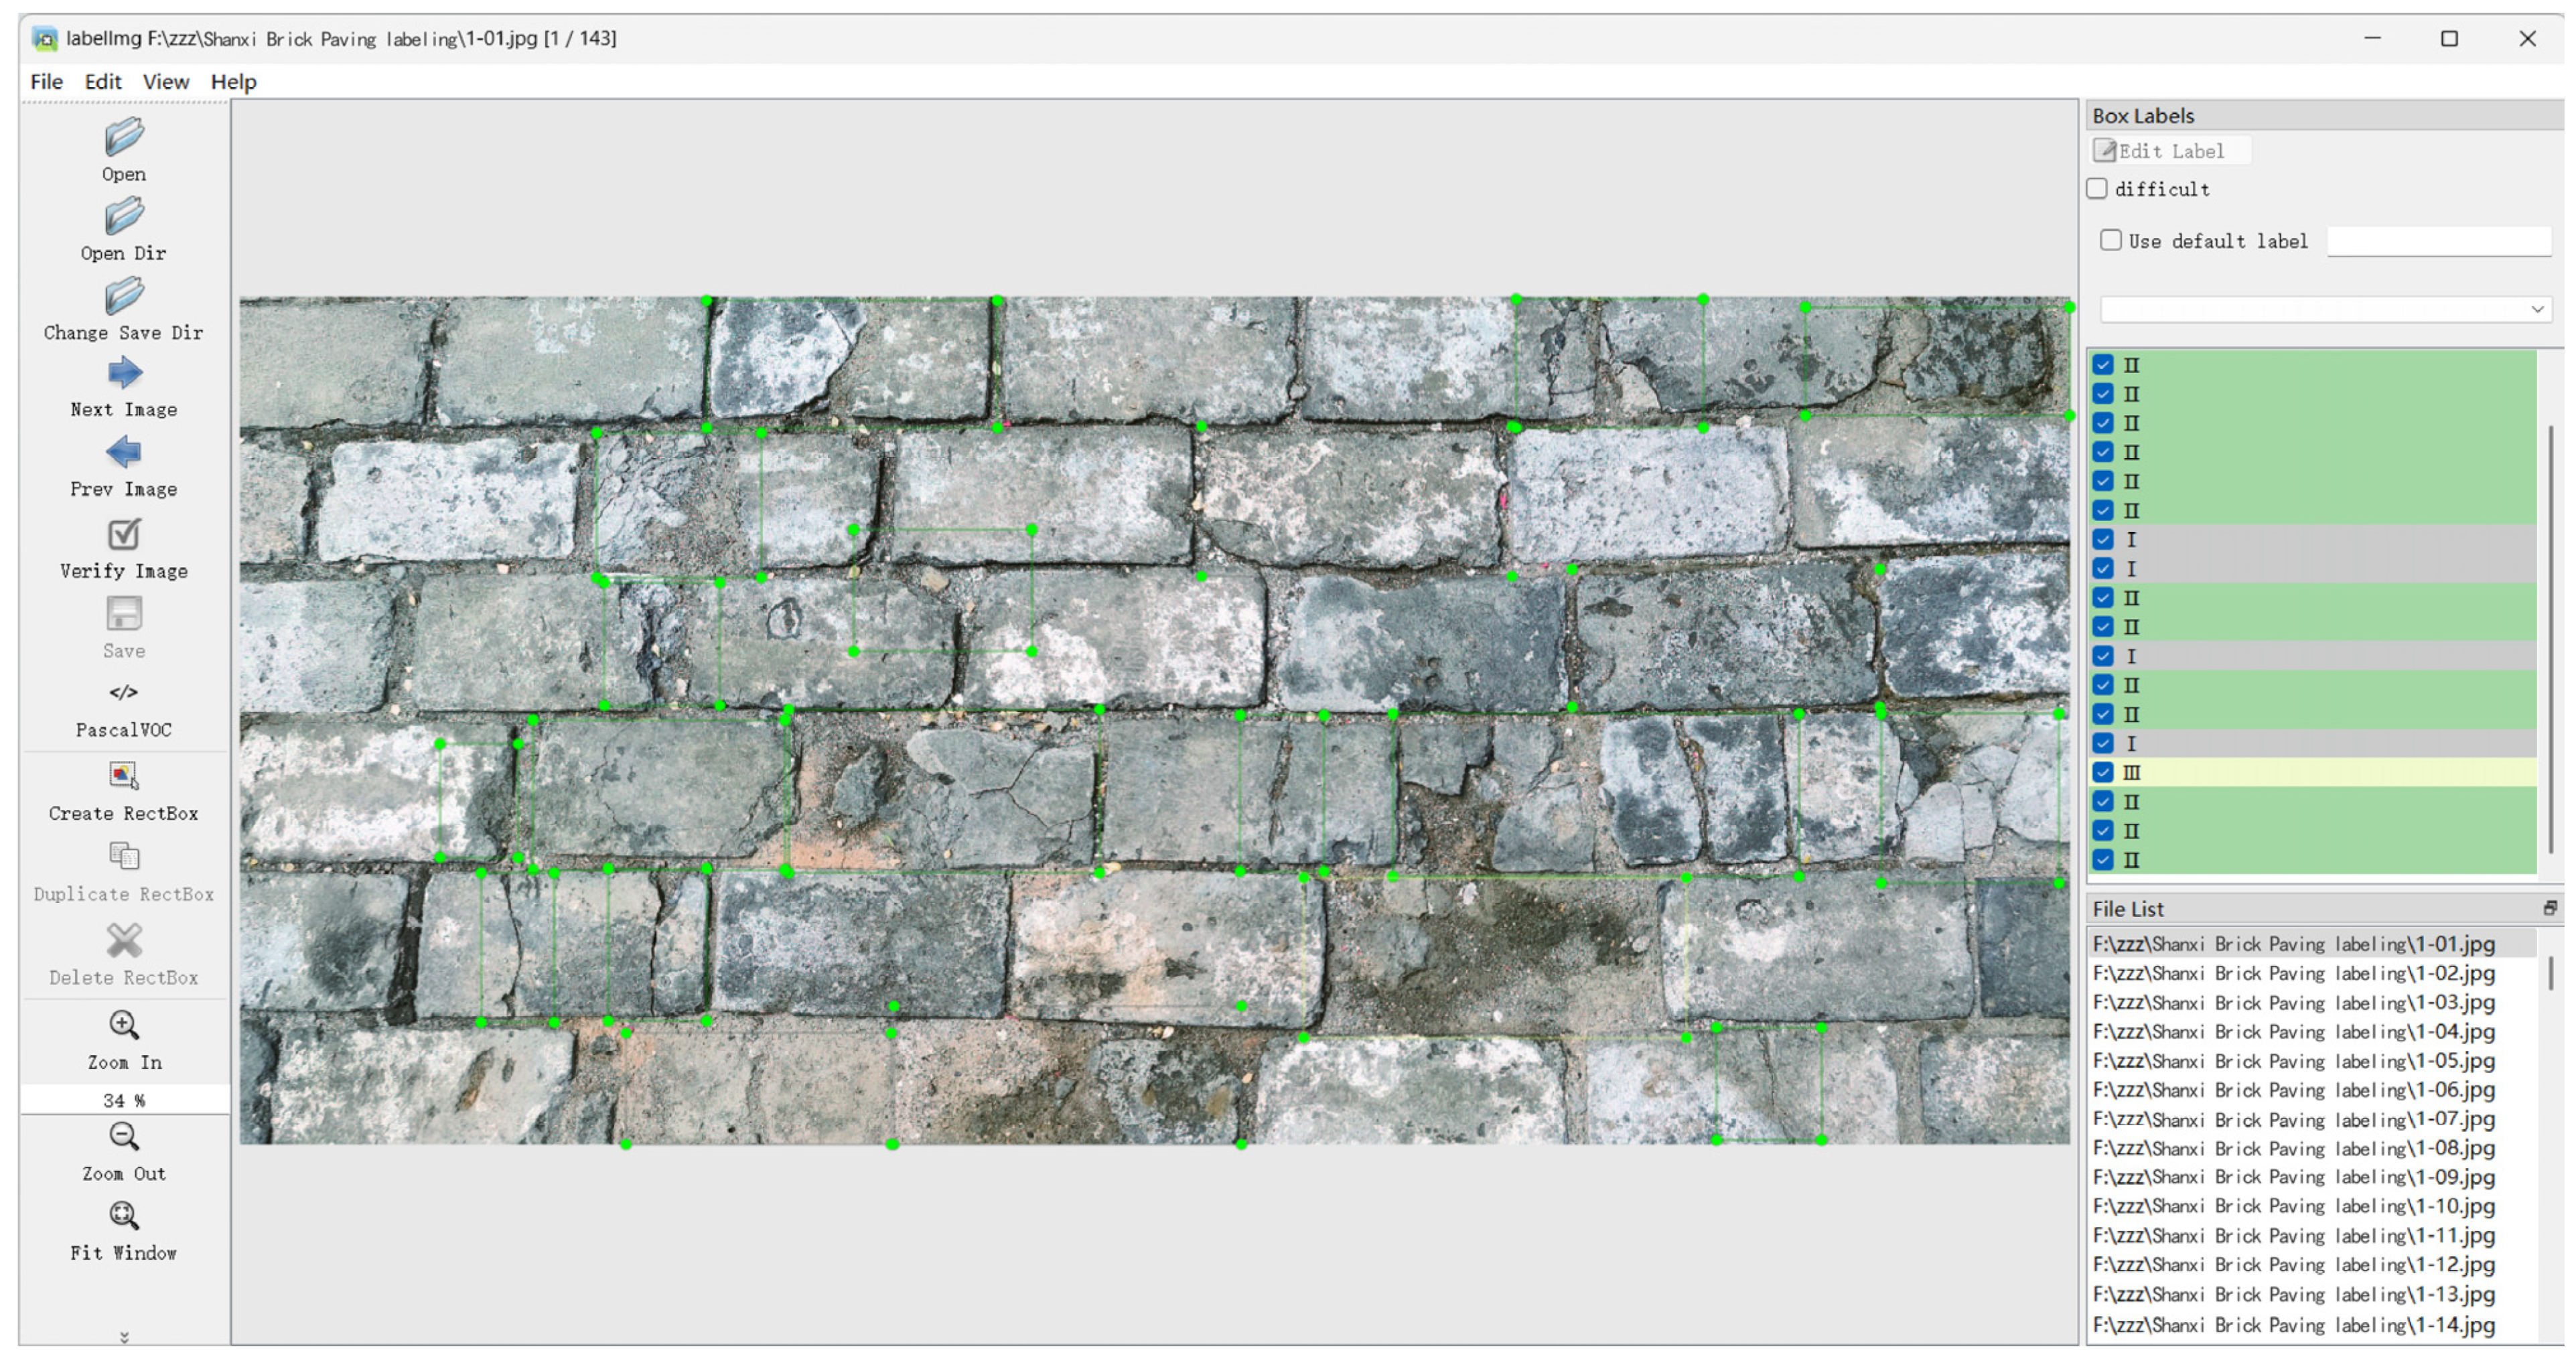The image size is (2576, 1359).
Task: Go to Prev Image arrow
Action: (124, 453)
